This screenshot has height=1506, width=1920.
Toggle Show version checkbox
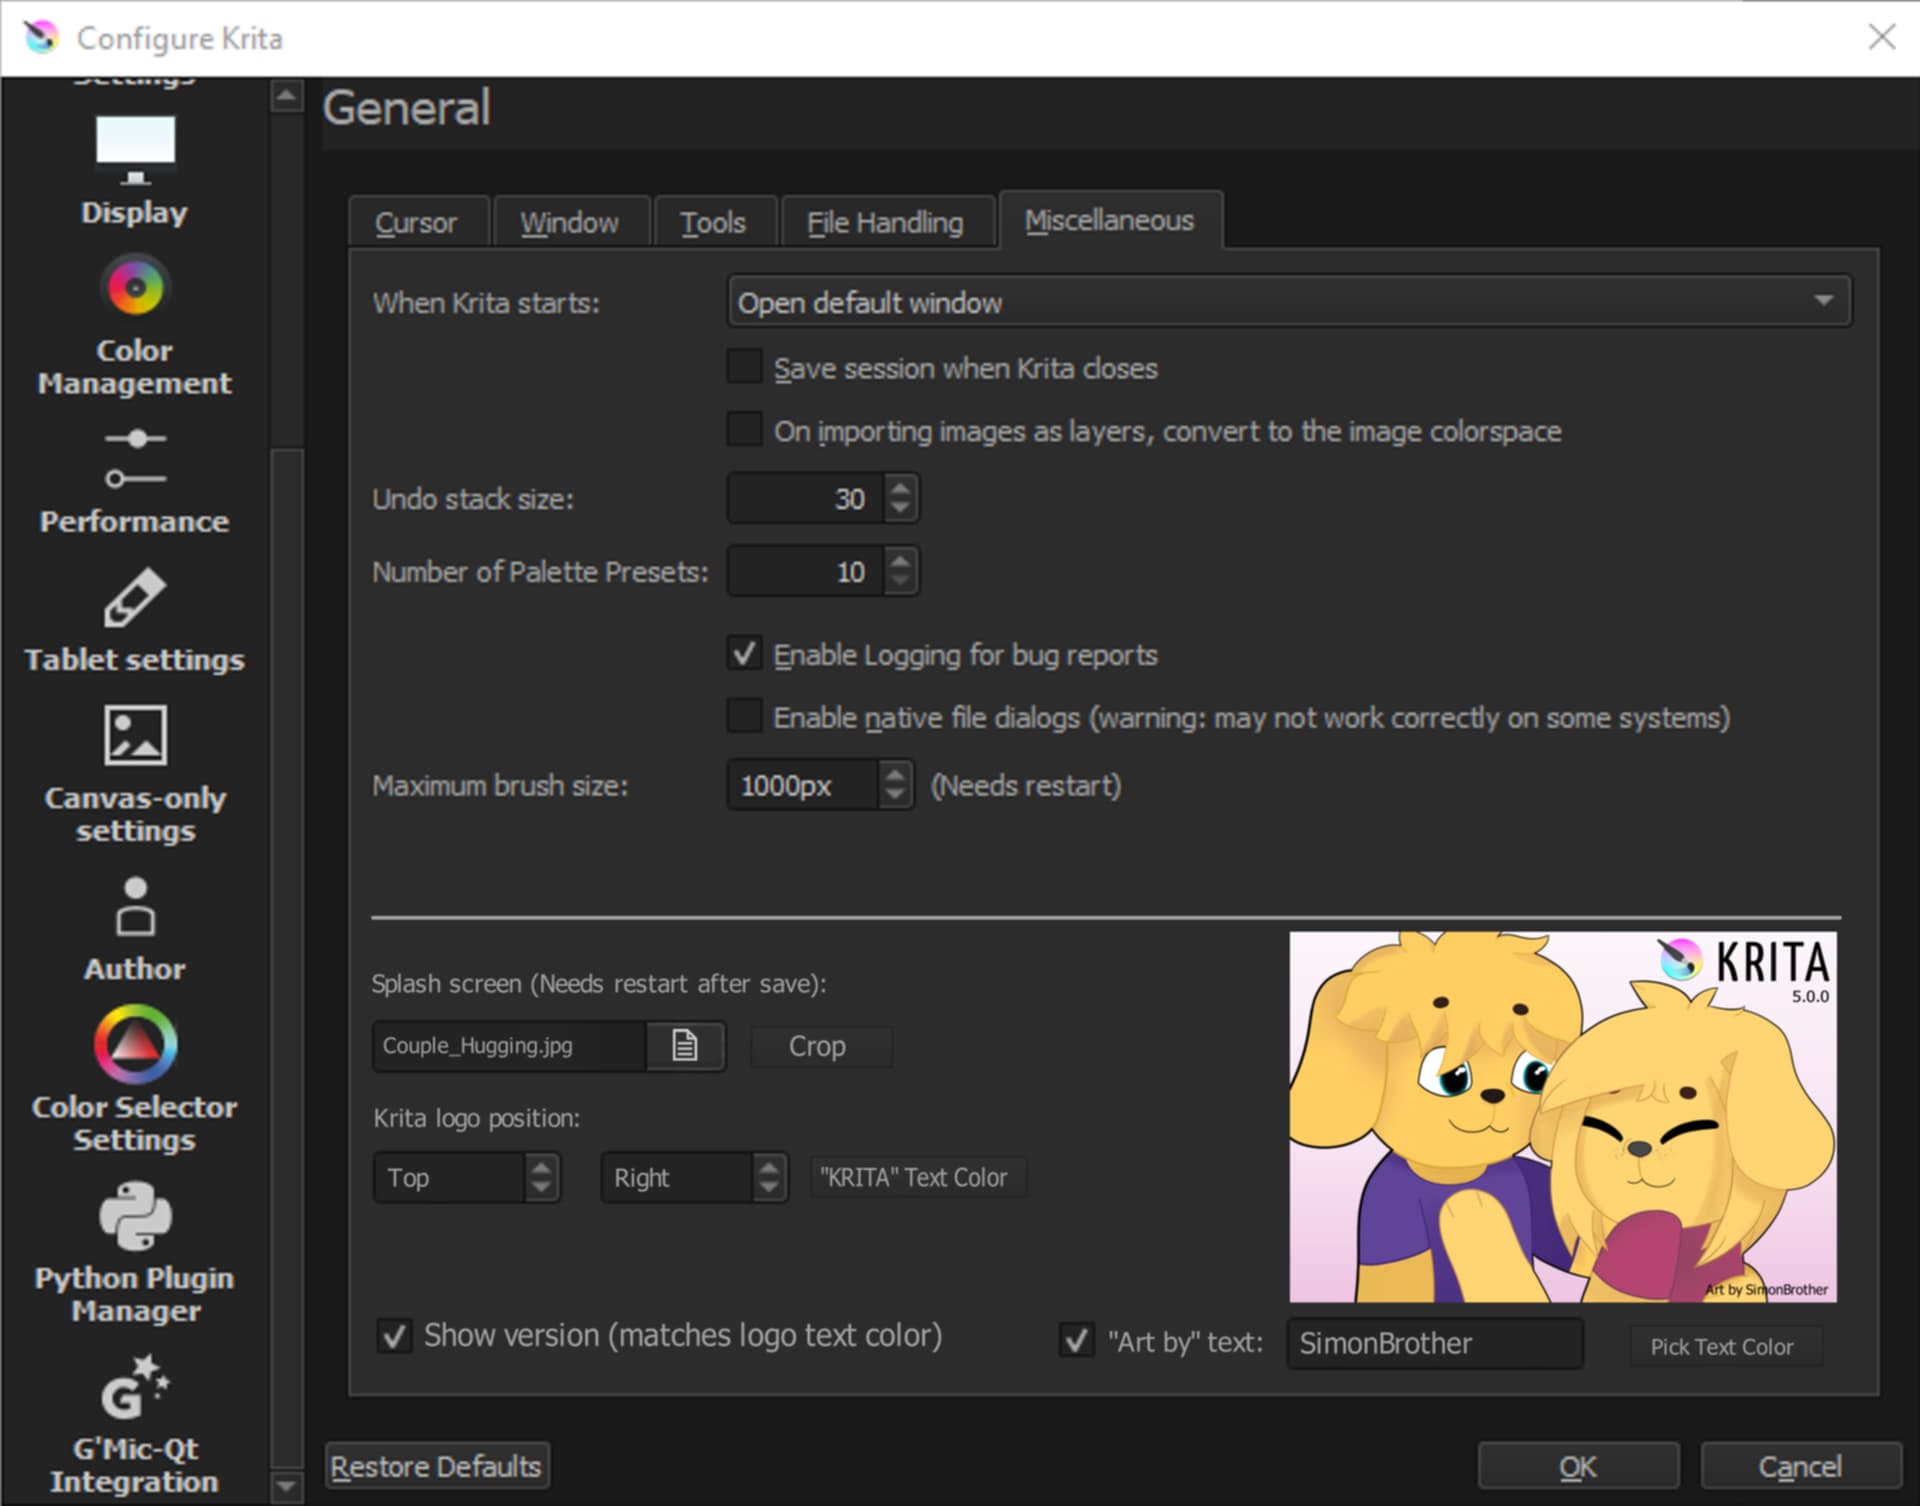(394, 1335)
